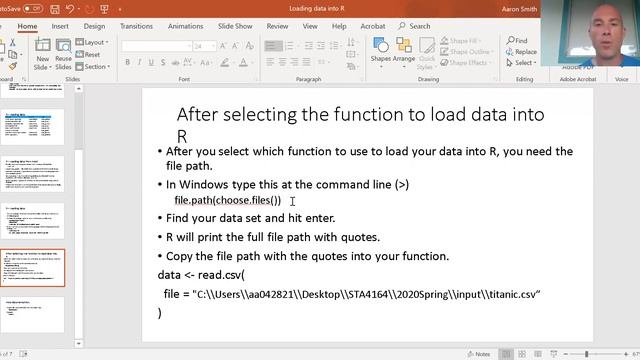Apply Bold formatting
Screen dimensions: 640x360
[128, 62]
